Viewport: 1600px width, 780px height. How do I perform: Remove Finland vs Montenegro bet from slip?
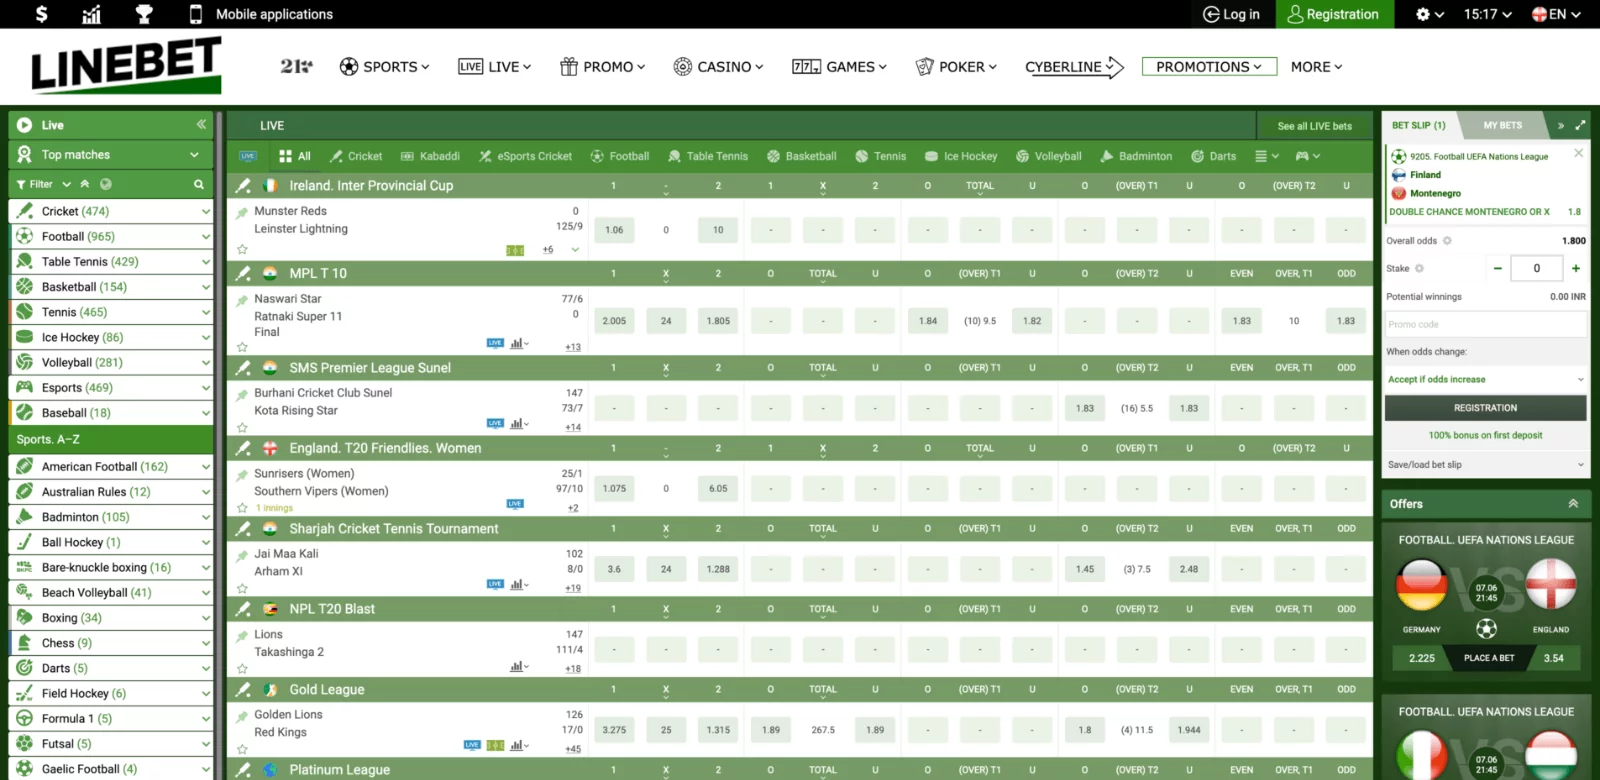(x=1578, y=153)
